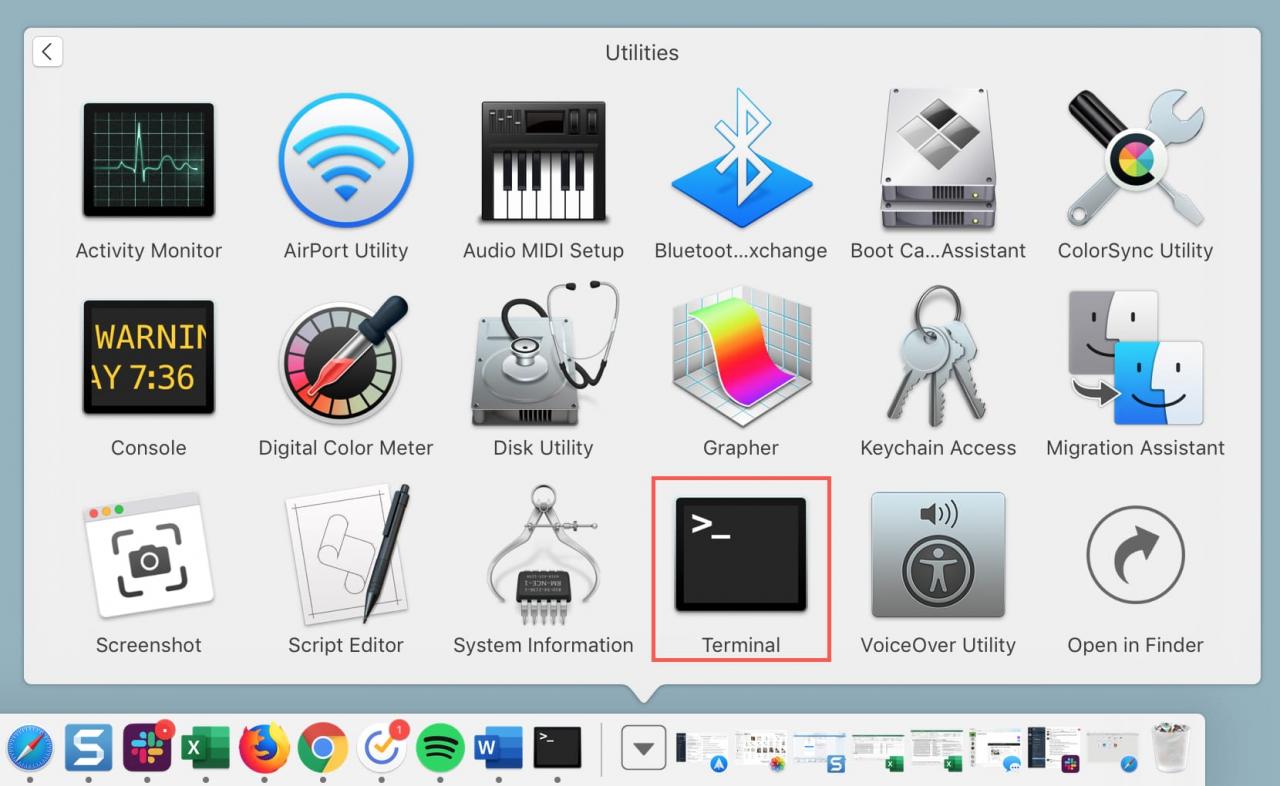The height and width of the screenshot is (786, 1280).
Task: Restore the minimized Photos window
Action: [x=761, y=750]
